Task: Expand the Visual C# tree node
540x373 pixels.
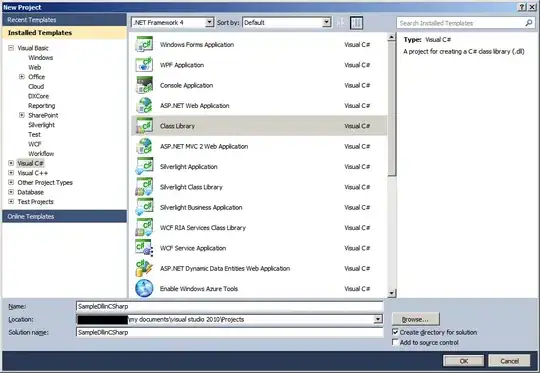Action: [11, 163]
